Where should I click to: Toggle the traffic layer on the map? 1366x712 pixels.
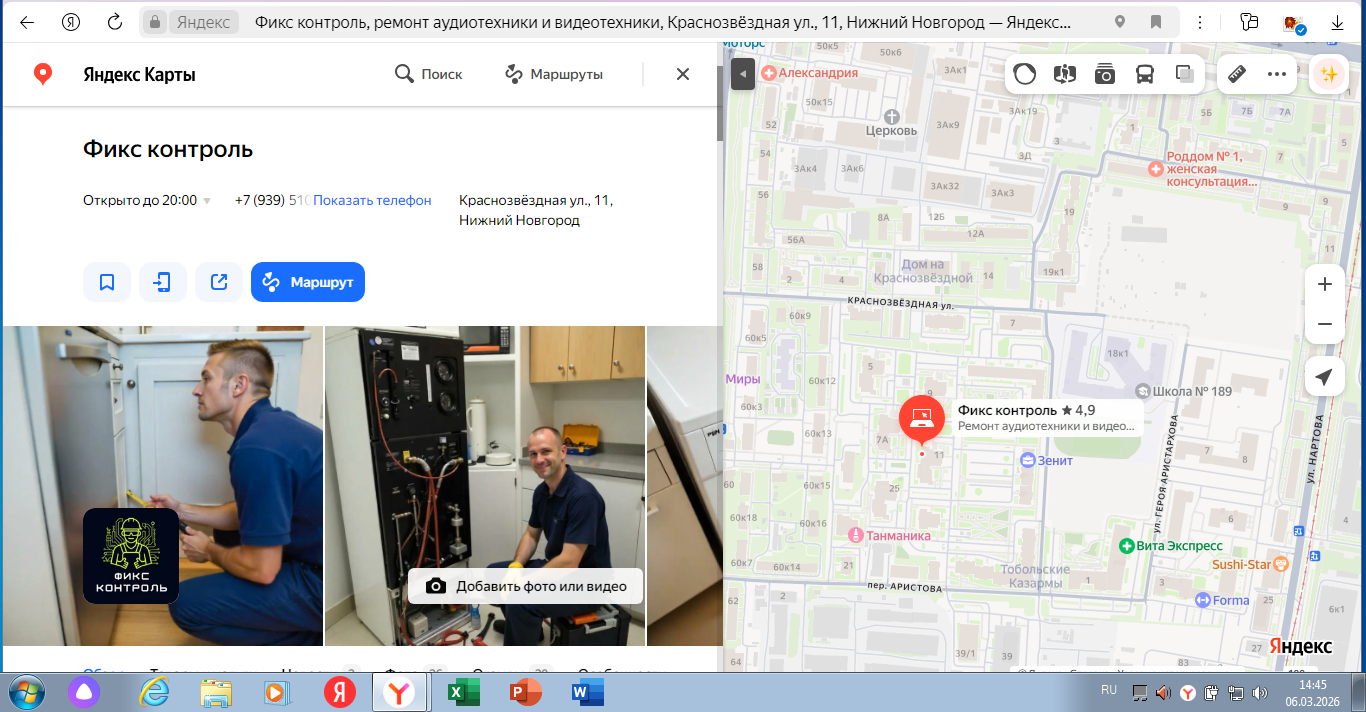[1025, 74]
